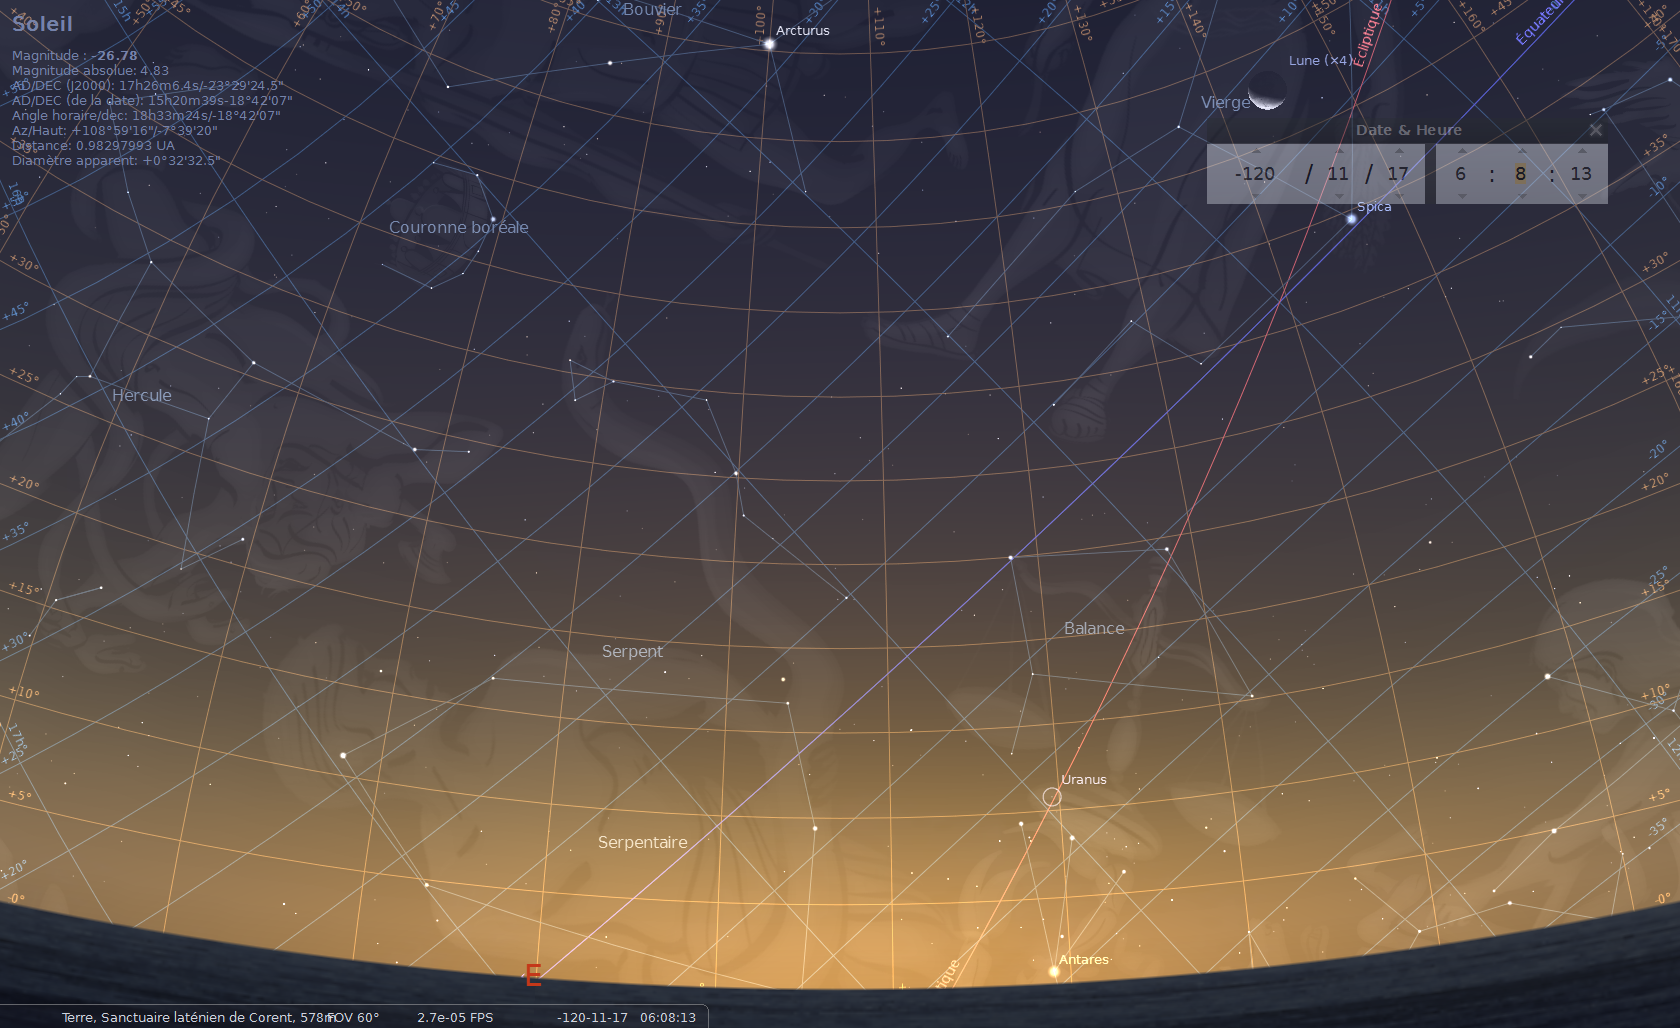This screenshot has width=1680, height=1028.
Task: Decrease the month using its down arrow
Action: [x=1339, y=196]
